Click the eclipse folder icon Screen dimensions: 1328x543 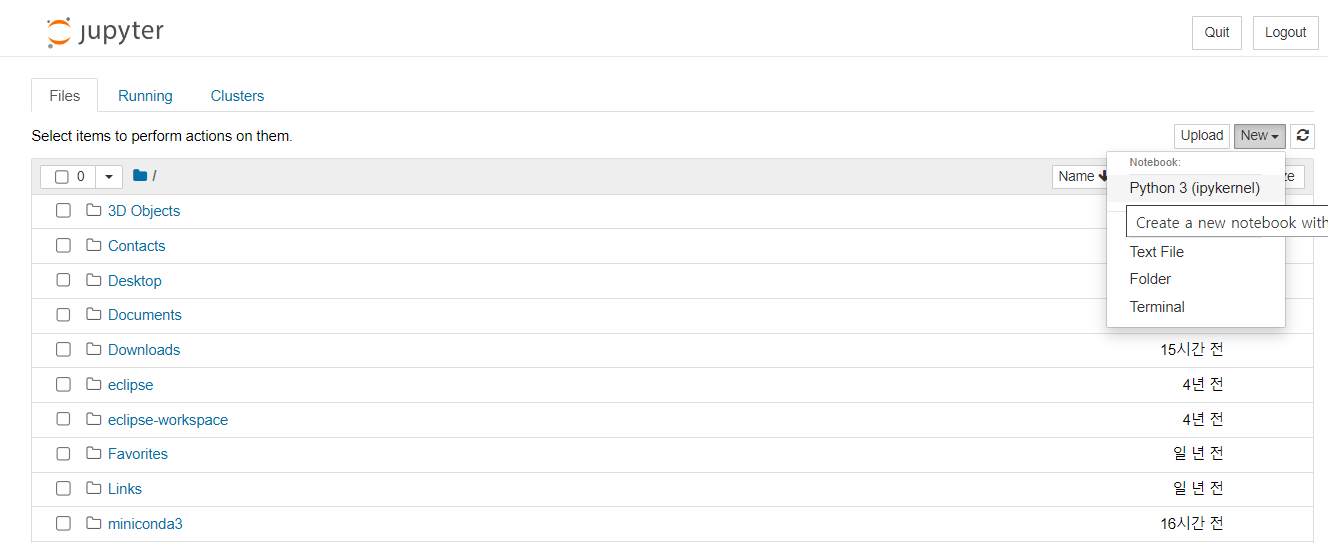tap(94, 385)
